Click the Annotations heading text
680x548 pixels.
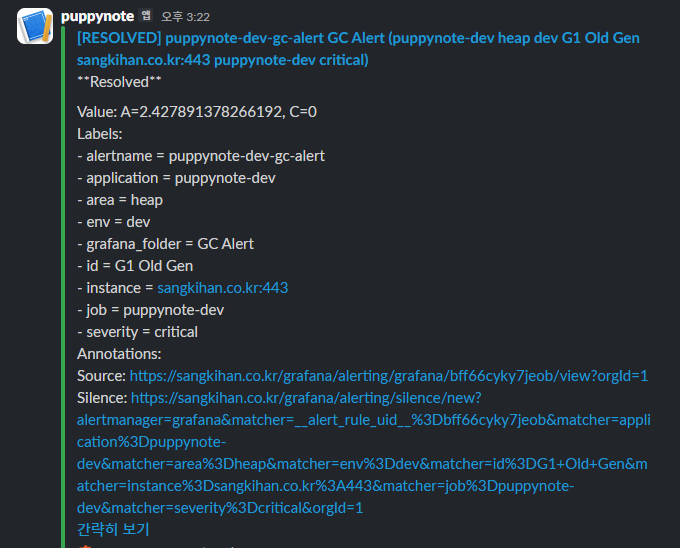(x=119, y=354)
